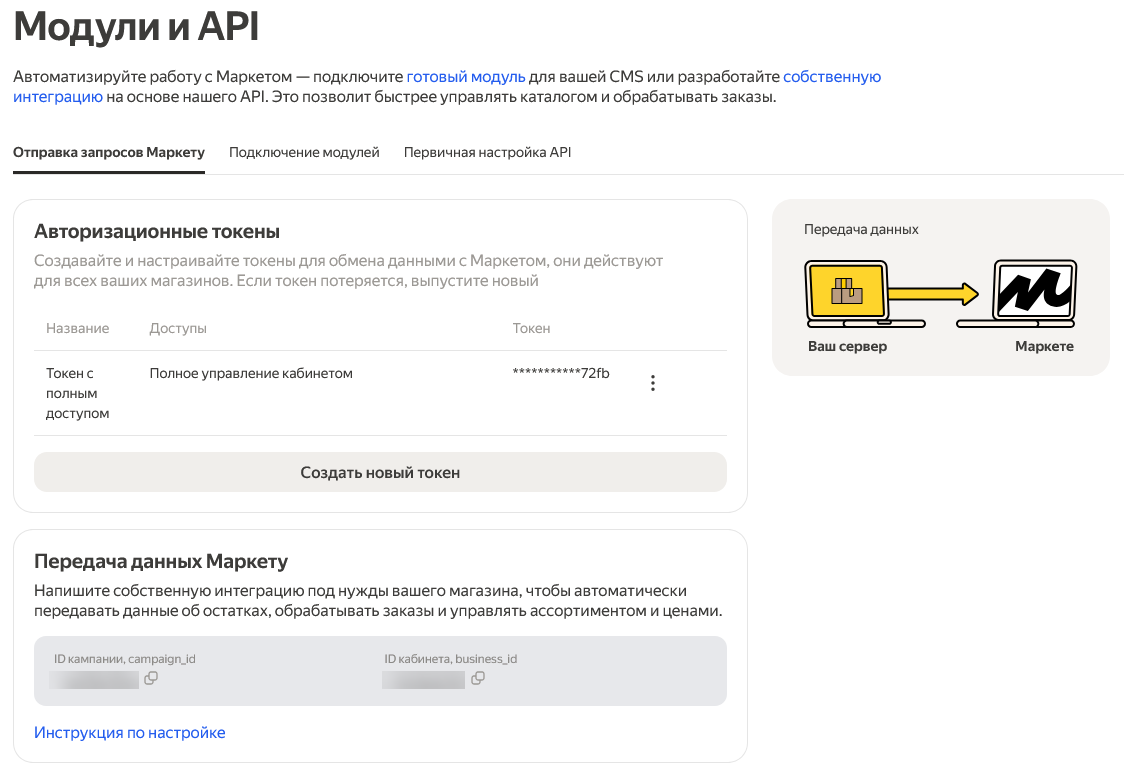This screenshot has width=1124, height=772.
Task: Click the Название column header
Action: pyautogui.click(x=78, y=328)
